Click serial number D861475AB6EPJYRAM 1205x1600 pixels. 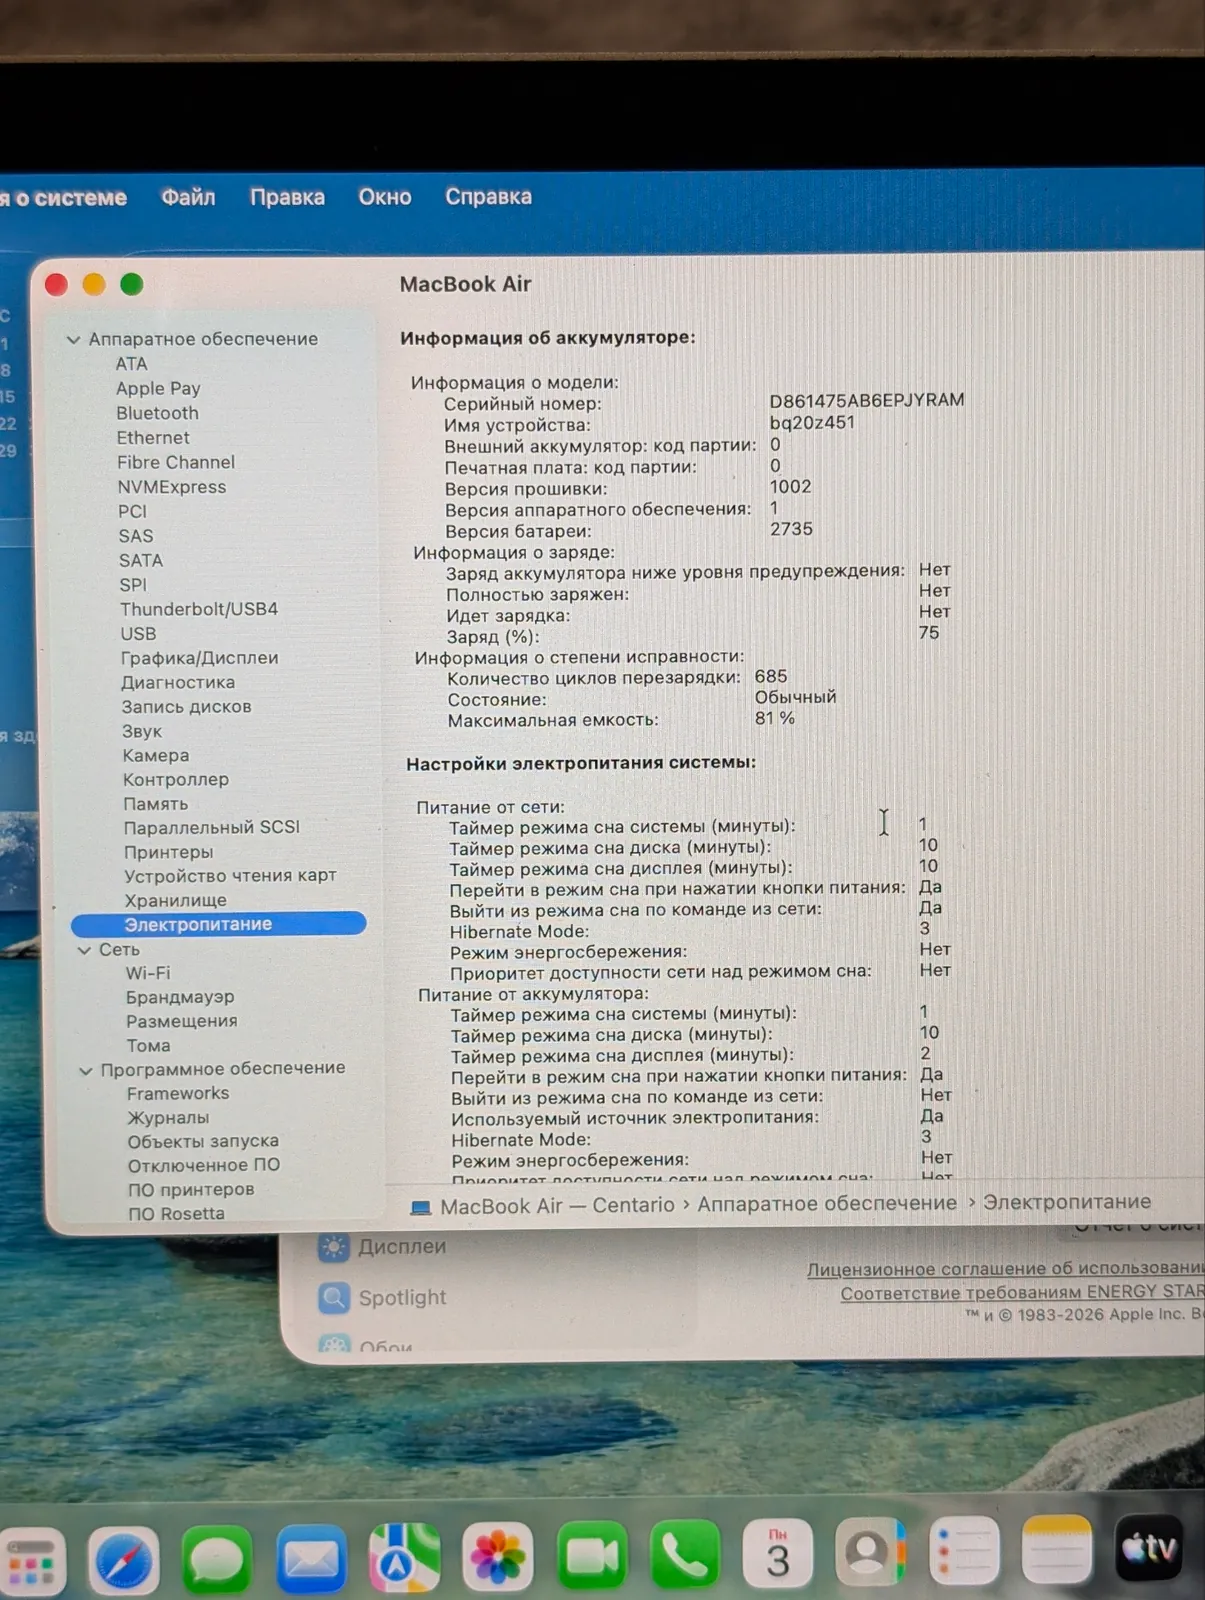point(867,400)
